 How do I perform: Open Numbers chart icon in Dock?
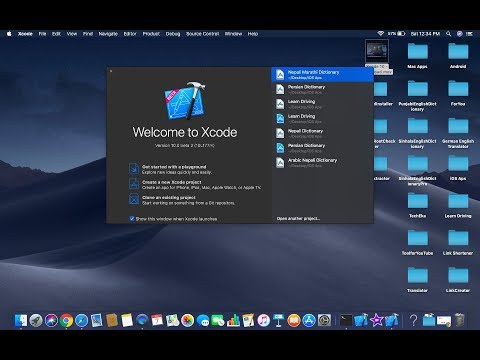[233, 320]
